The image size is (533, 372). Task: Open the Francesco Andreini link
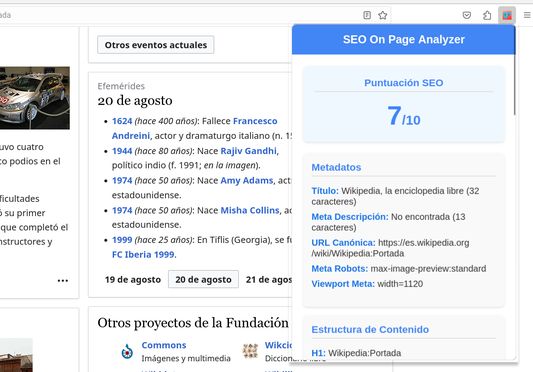click(194, 128)
